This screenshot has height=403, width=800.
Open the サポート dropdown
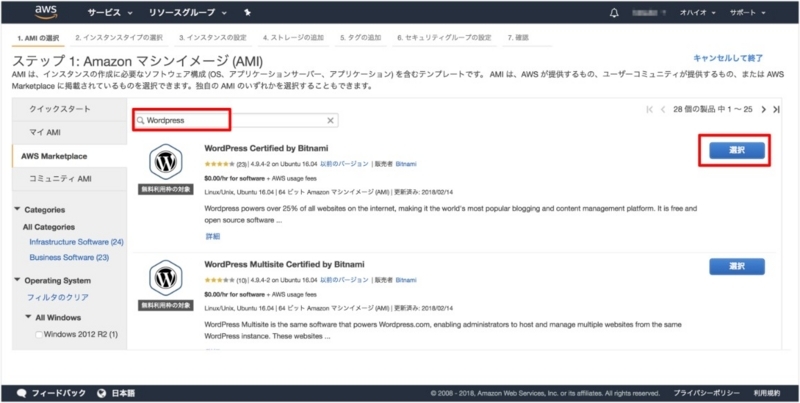point(747,13)
